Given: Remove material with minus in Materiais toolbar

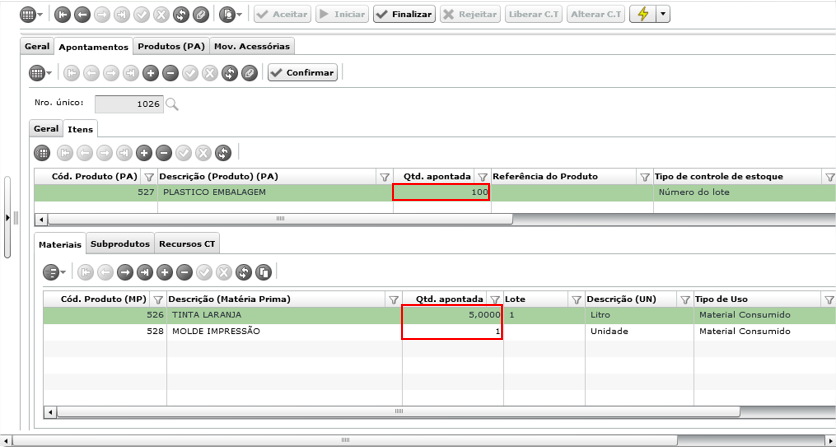Looking at the screenshot, I should (184, 273).
